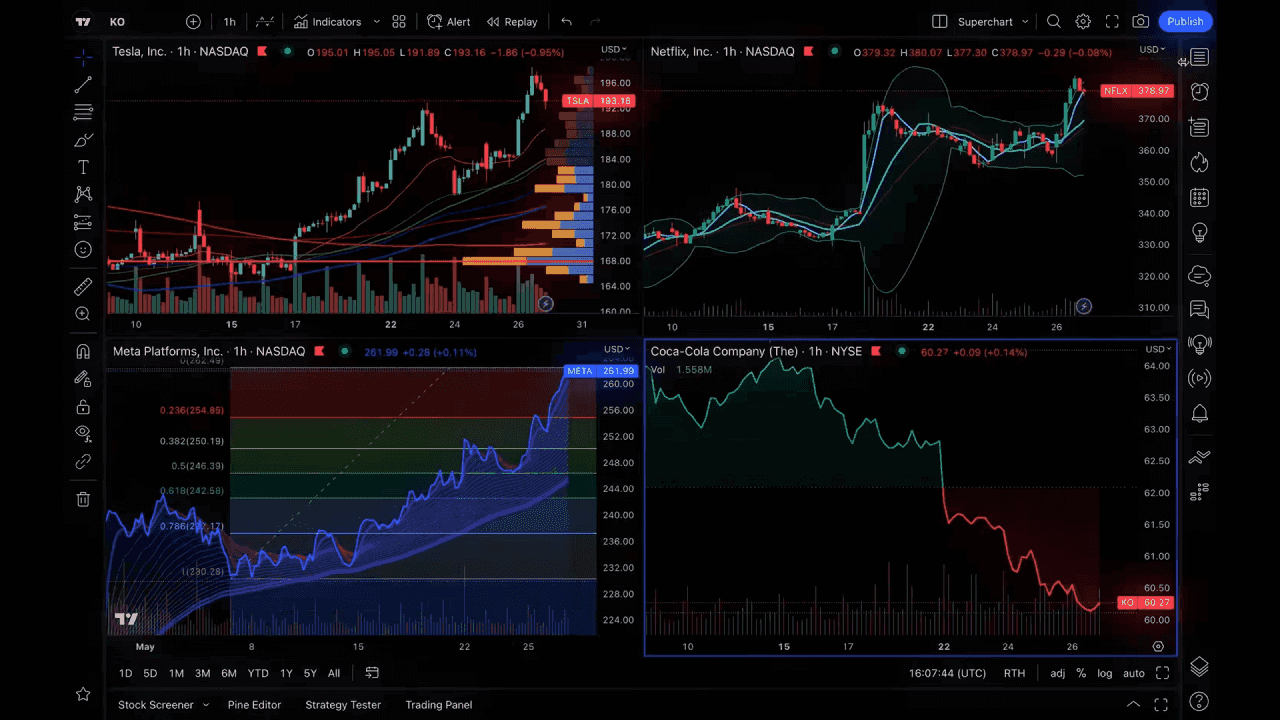Expand the Stock Screener dropdown arrow
Viewport: 1280px width, 720px height.
[206, 705]
